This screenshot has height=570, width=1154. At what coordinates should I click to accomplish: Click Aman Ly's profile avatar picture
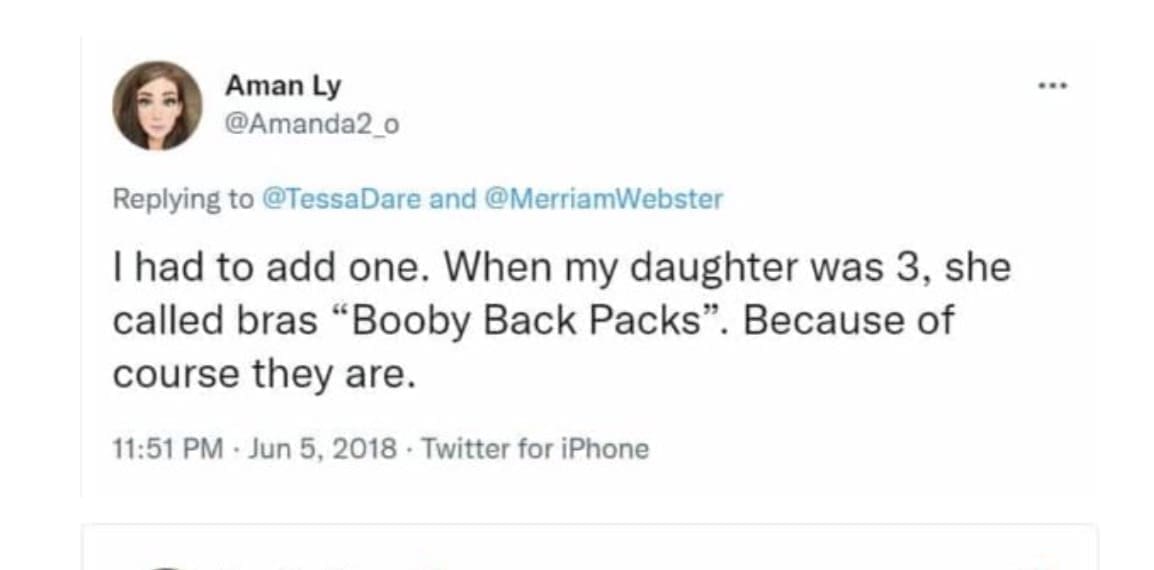point(157,106)
